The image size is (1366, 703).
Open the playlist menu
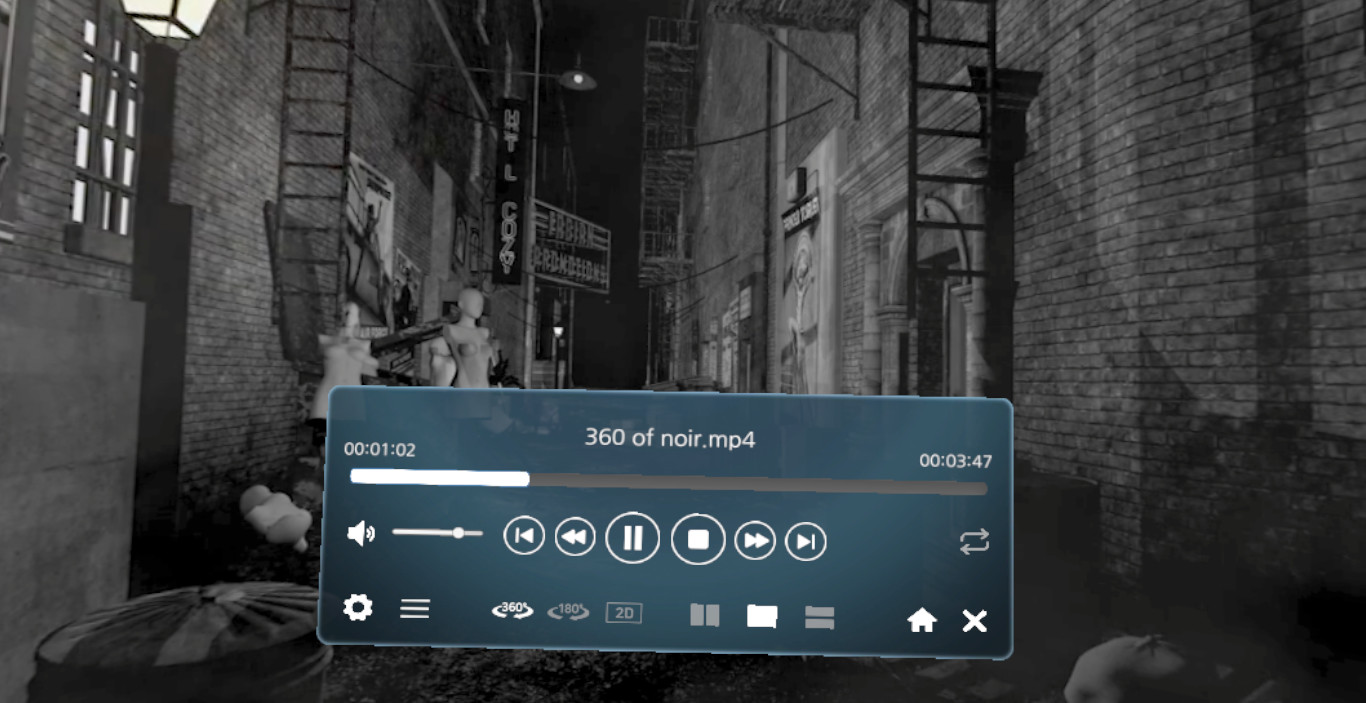coord(414,608)
